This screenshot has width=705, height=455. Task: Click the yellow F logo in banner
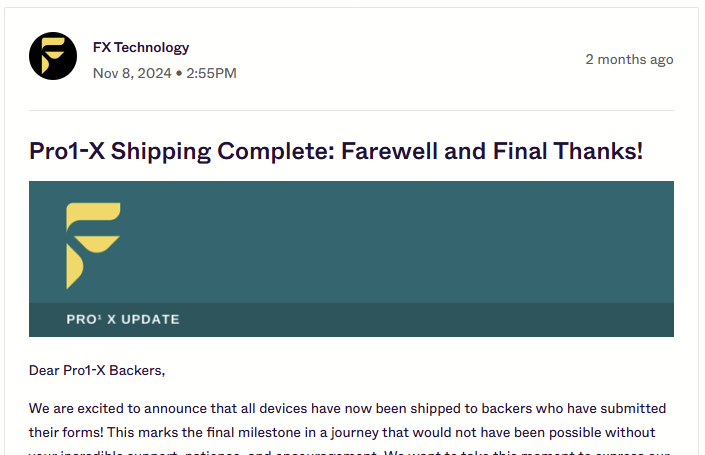92,244
